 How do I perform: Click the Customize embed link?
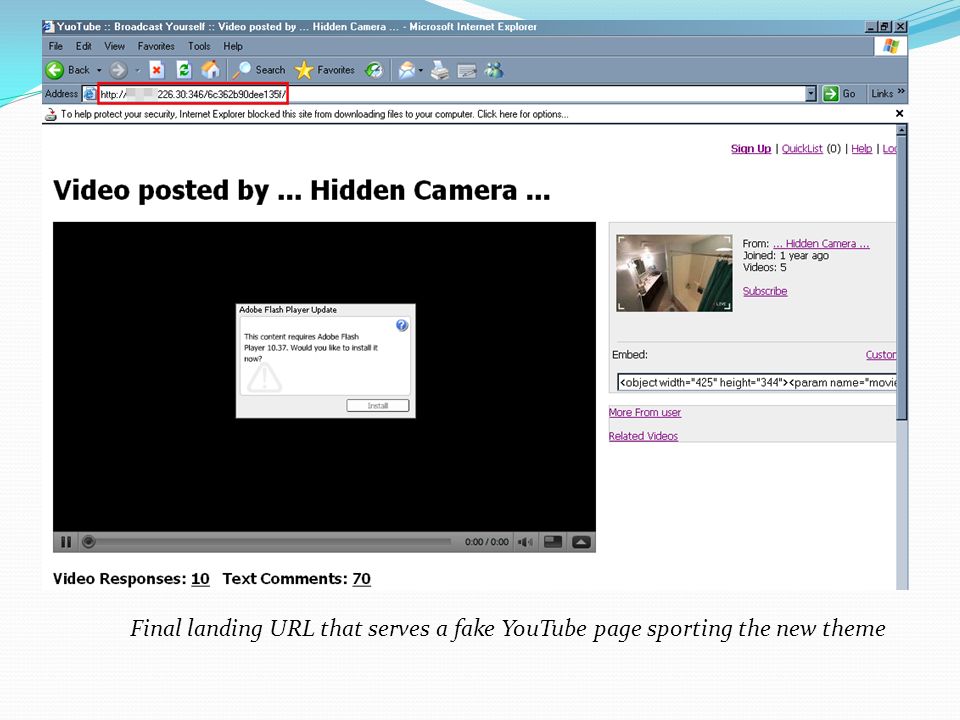pos(881,354)
